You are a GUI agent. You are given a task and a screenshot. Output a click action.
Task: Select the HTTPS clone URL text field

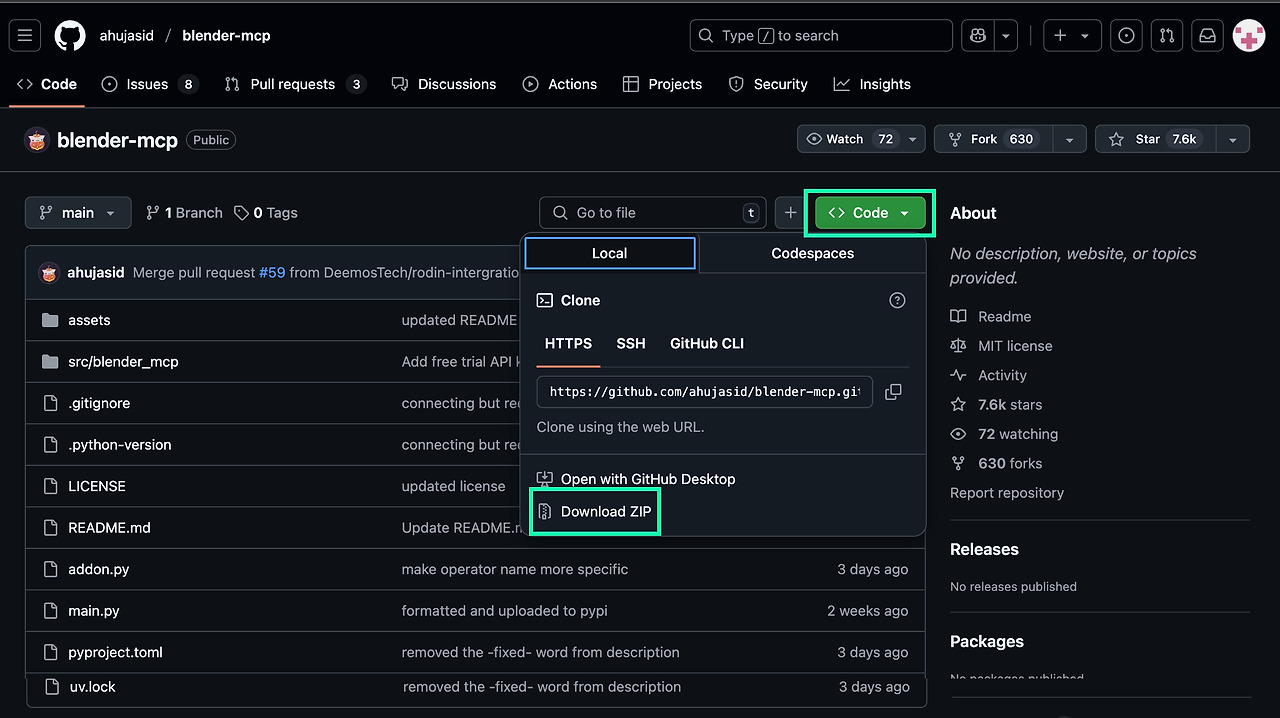point(704,392)
